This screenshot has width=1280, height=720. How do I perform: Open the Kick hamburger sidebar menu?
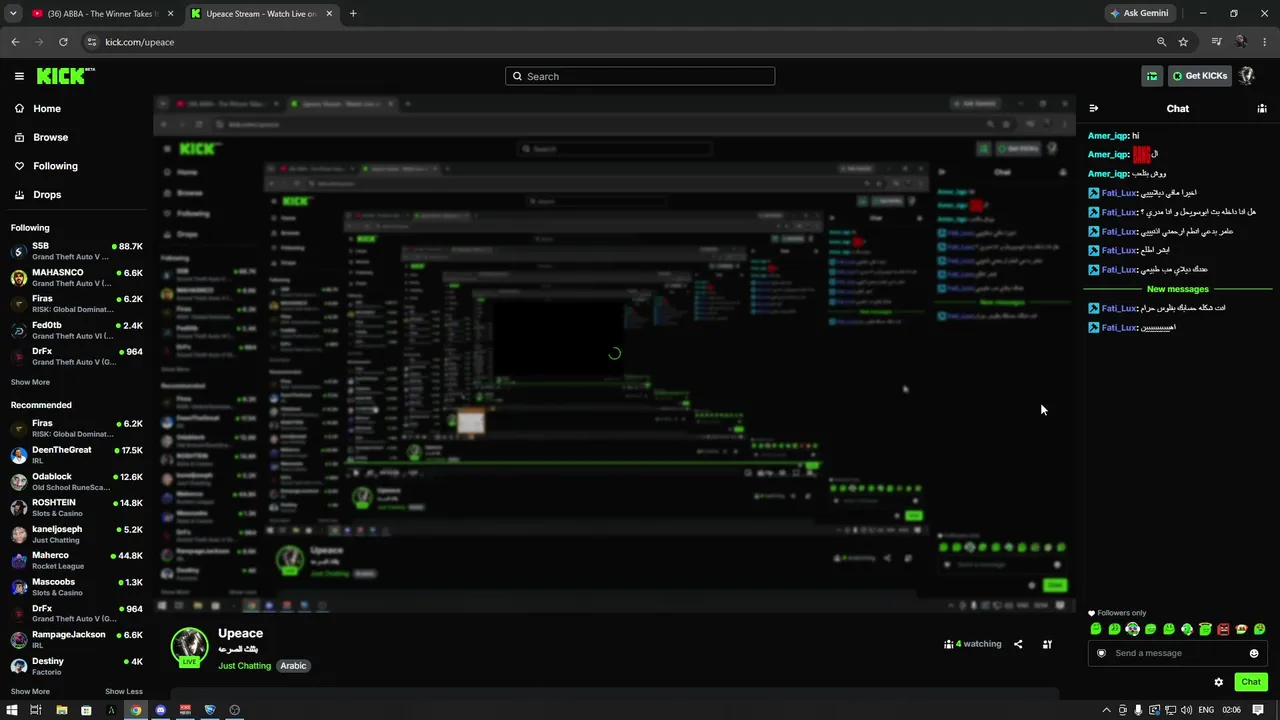[x=19, y=76]
